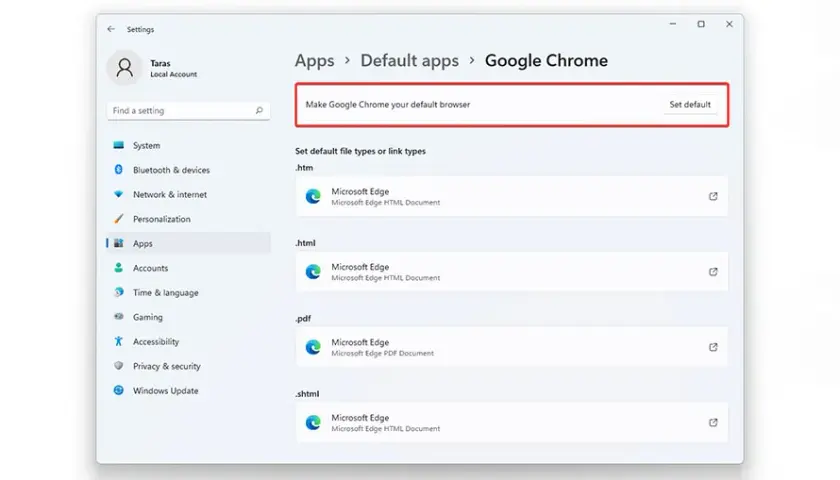Click the external link icon for .html
The height and width of the screenshot is (480, 840).
713,272
